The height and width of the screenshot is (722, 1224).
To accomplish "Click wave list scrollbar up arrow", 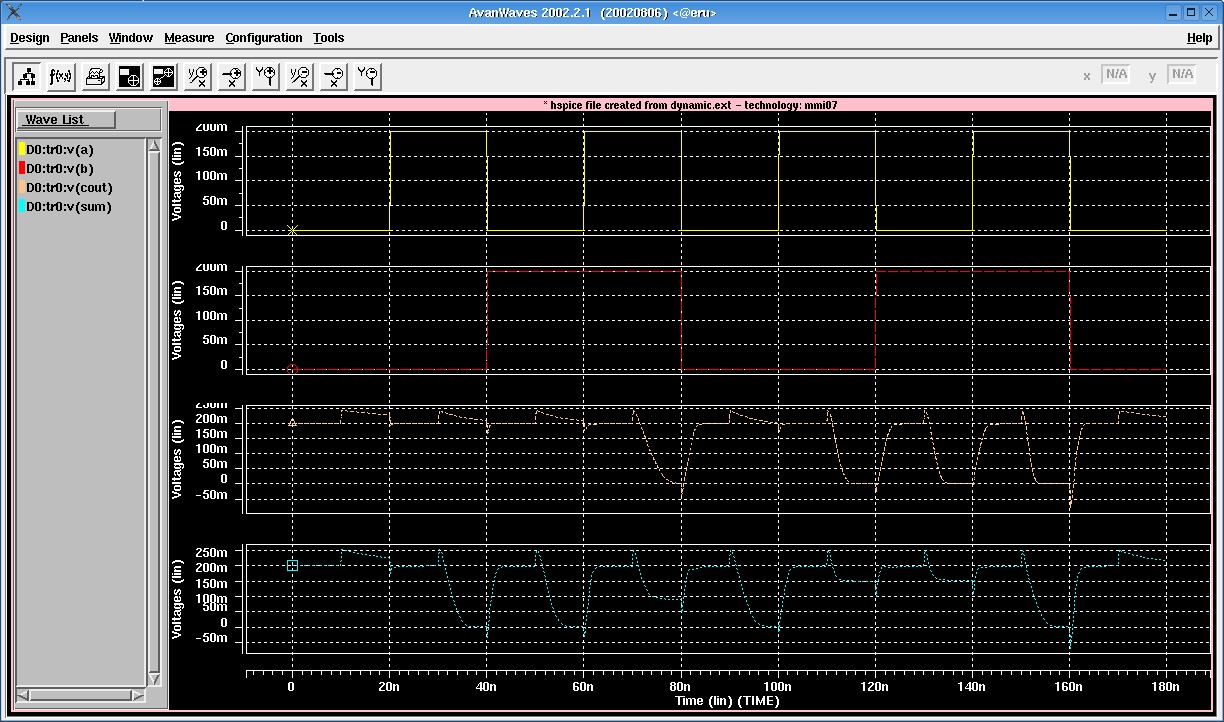I will click(154, 145).
